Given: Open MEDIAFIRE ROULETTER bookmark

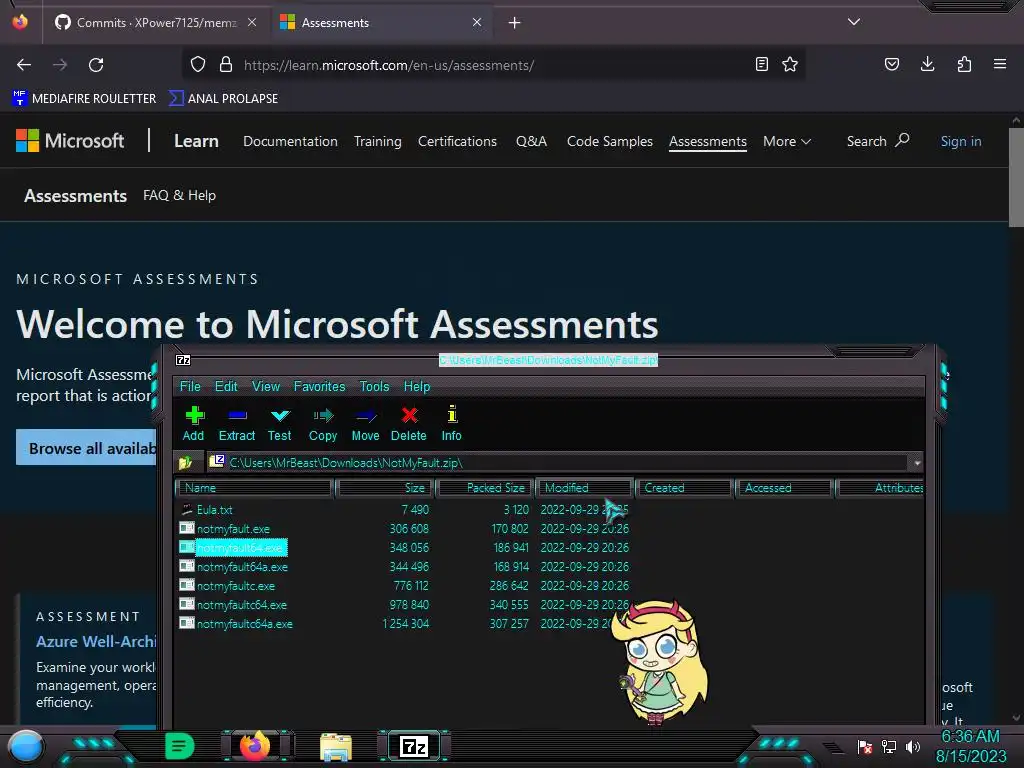Looking at the screenshot, I should [x=84, y=98].
